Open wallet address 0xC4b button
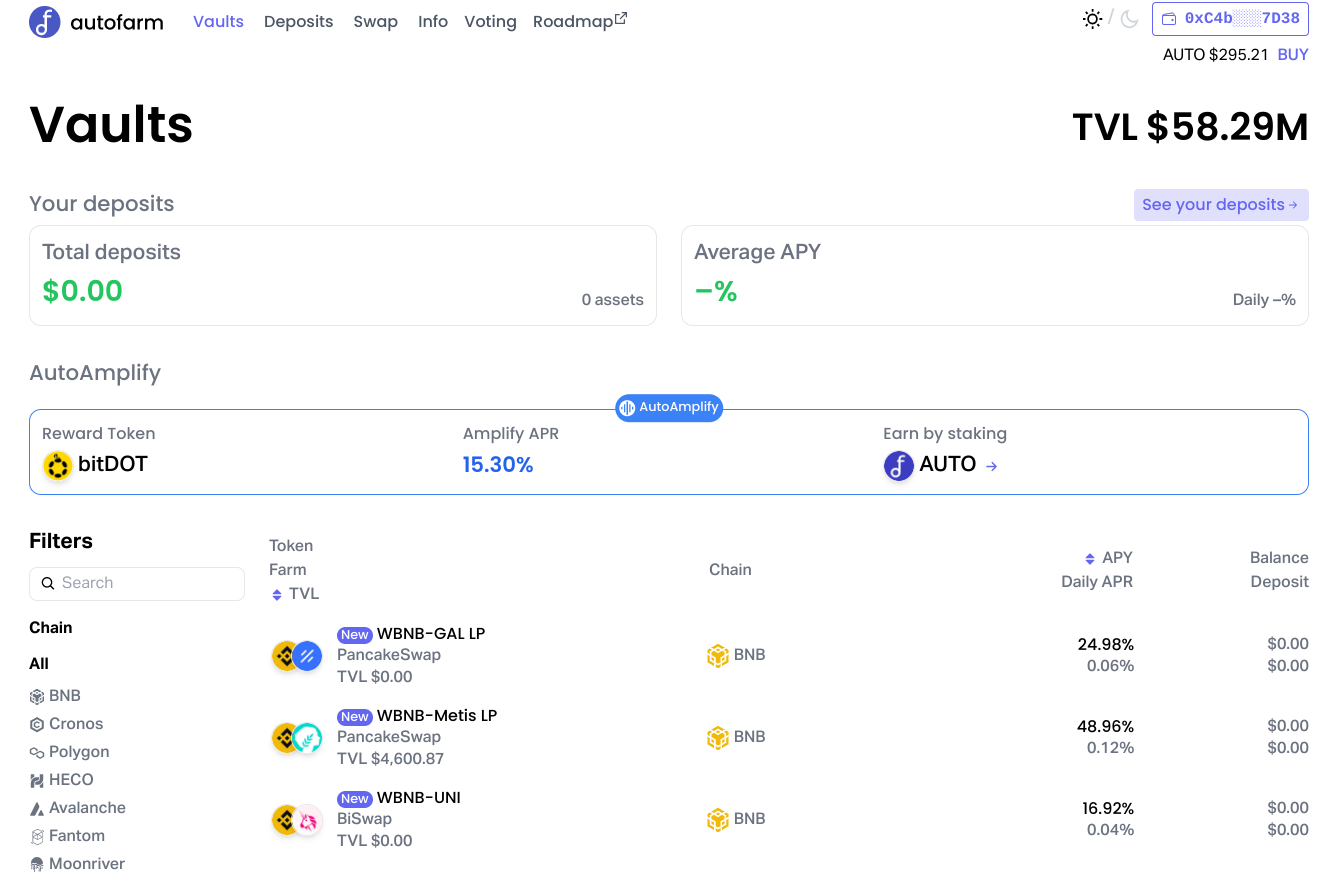This screenshot has width=1327, height=872. coord(1230,18)
